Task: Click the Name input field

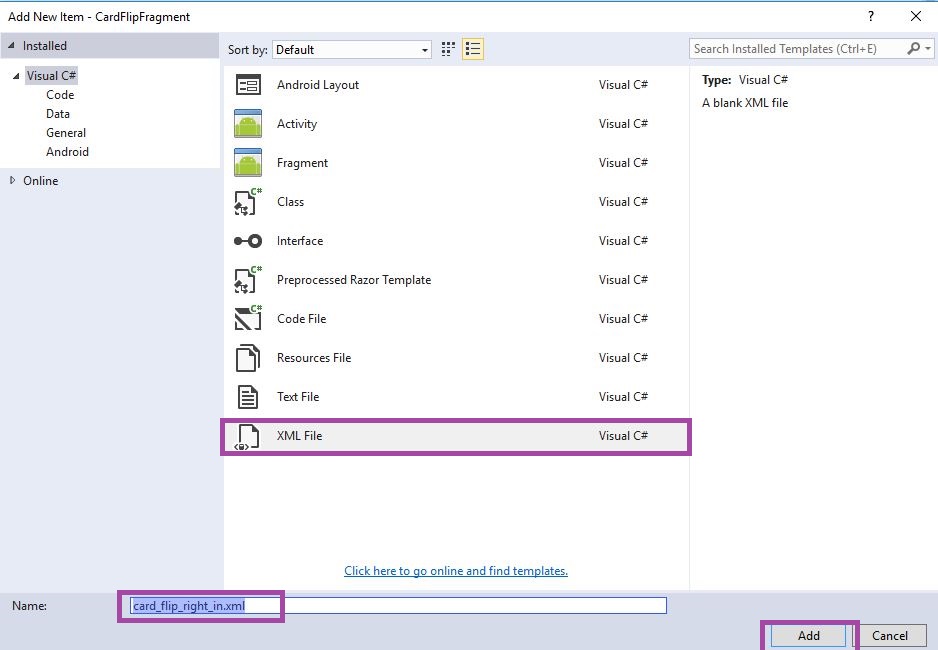Action: 398,606
